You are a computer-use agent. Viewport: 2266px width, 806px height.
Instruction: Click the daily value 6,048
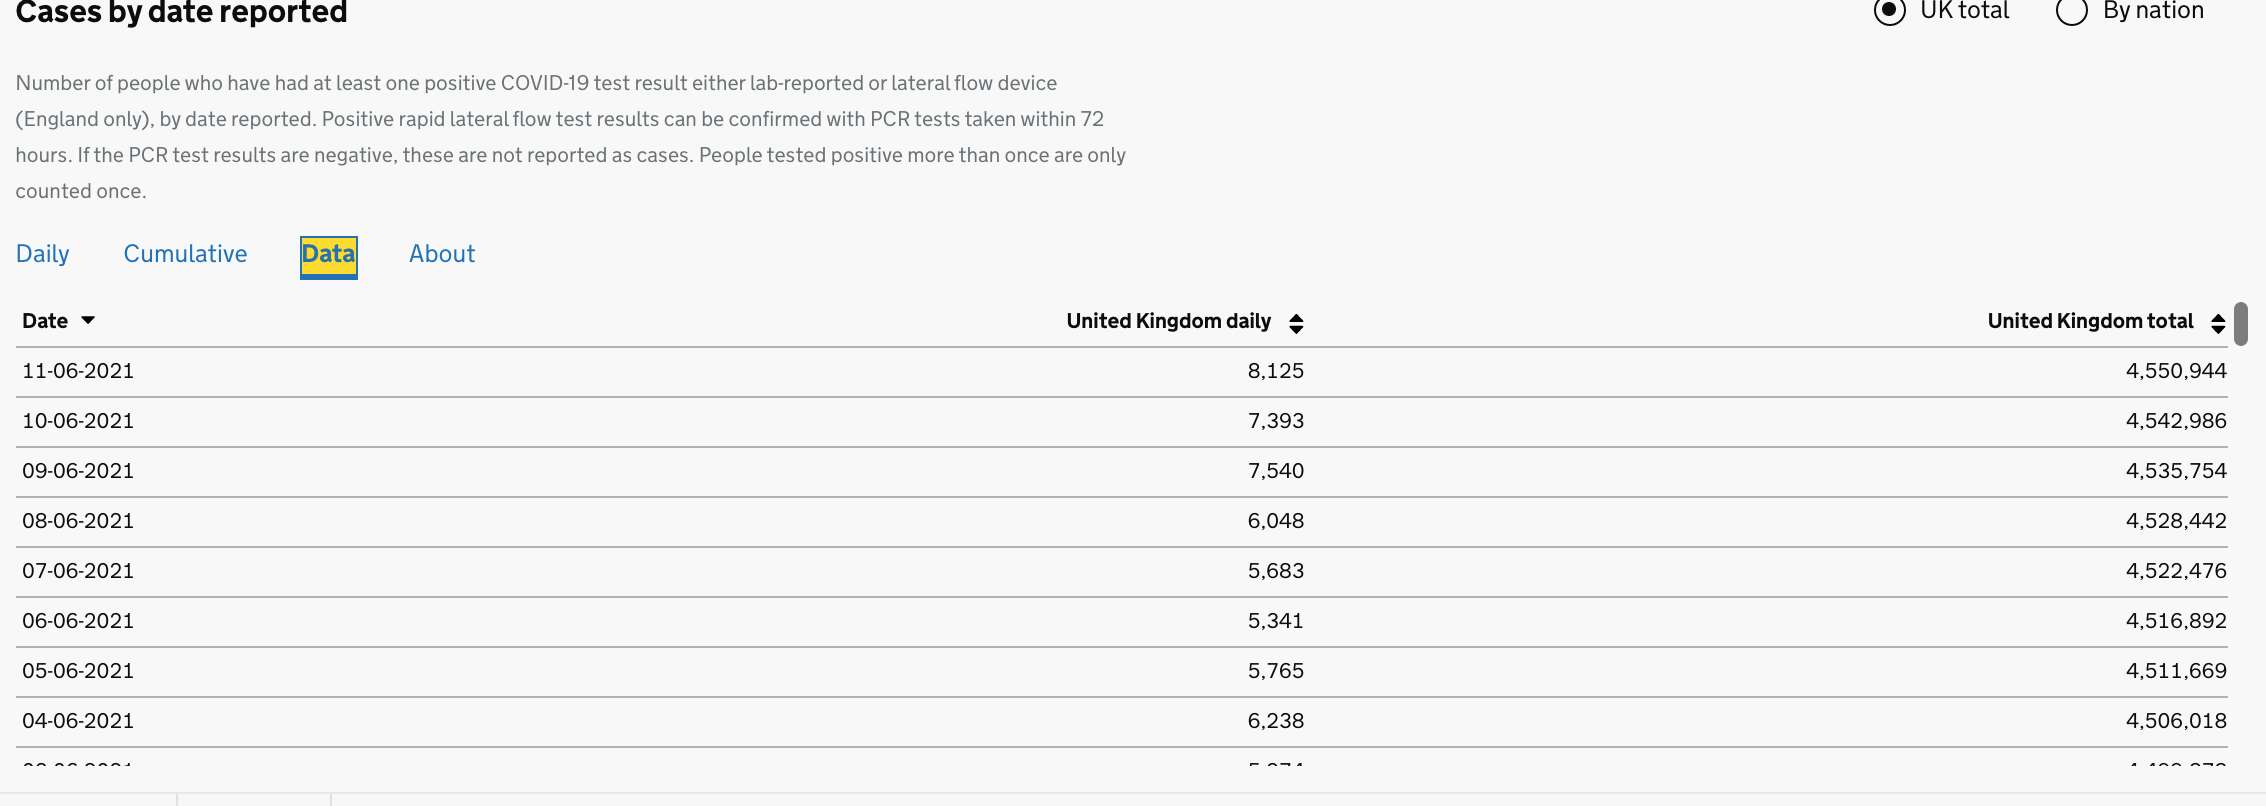pyautogui.click(x=1275, y=521)
